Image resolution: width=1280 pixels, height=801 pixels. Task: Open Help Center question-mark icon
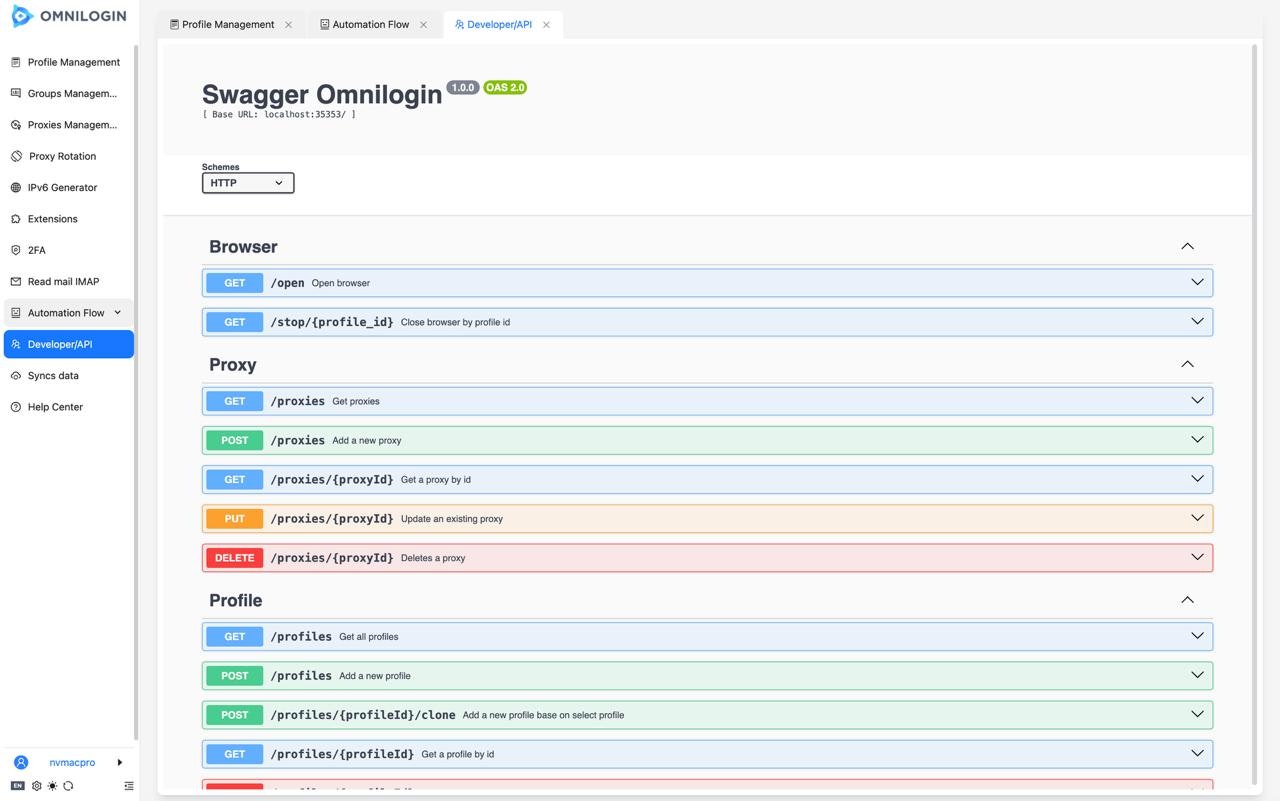coord(15,407)
